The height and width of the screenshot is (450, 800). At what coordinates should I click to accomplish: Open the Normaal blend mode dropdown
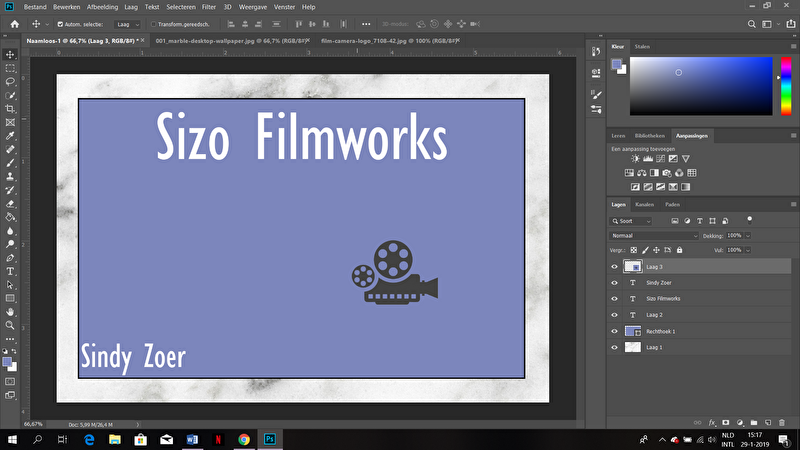click(654, 235)
